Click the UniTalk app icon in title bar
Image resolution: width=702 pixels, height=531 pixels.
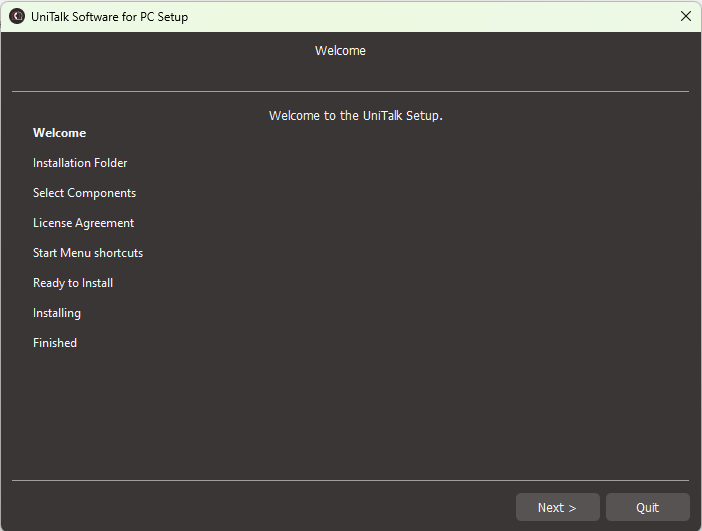click(17, 16)
